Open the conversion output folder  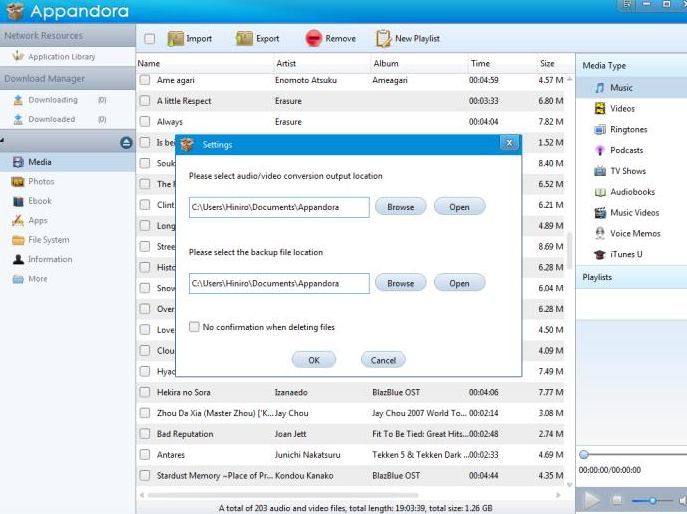tap(459, 207)
